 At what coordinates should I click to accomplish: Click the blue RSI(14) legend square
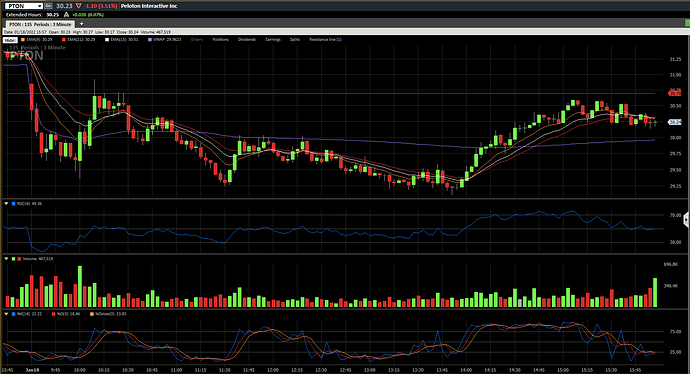tap(13, 204)
